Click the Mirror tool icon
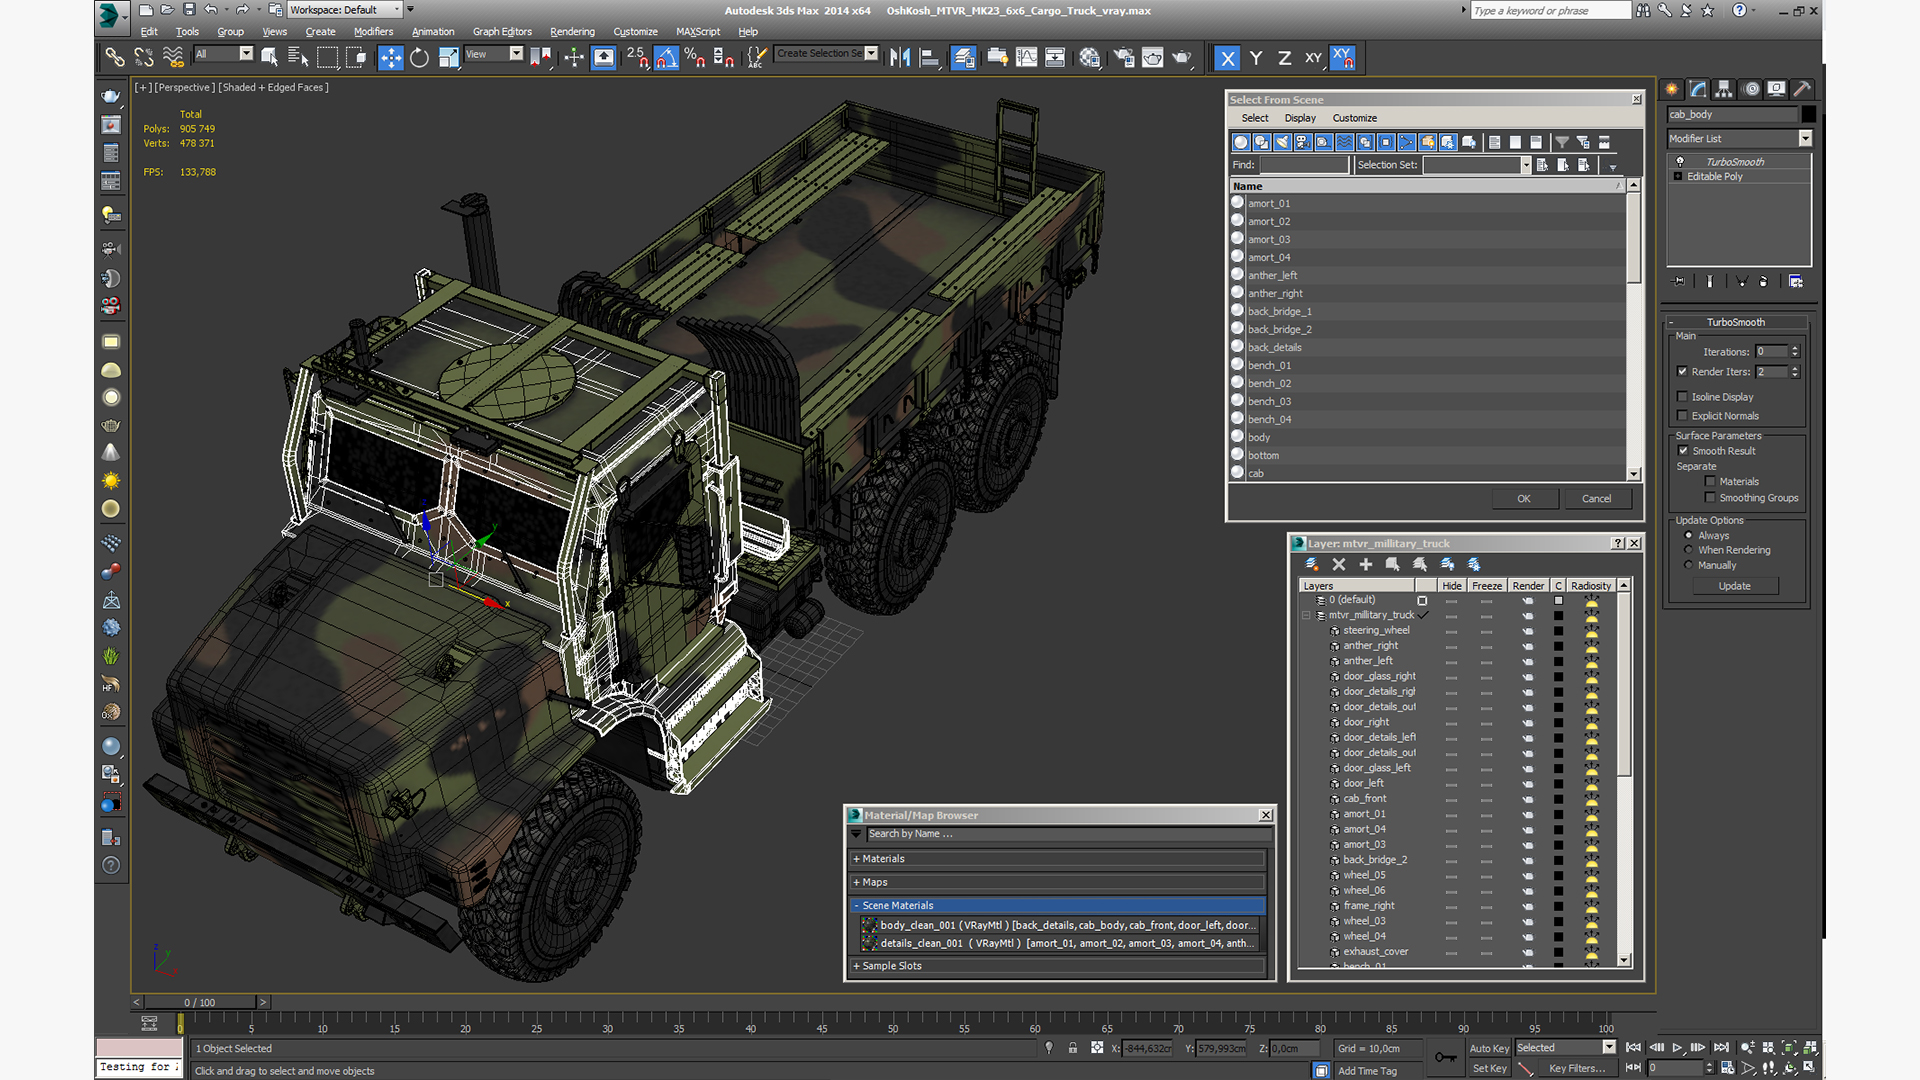 click(x=900, y=58)
